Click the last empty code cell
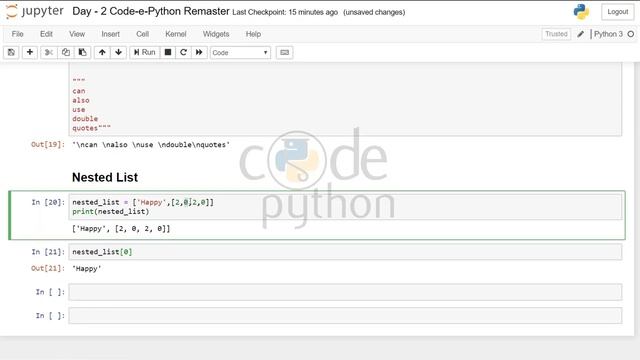This screenshot has height=360, width=640. (345, 316)
